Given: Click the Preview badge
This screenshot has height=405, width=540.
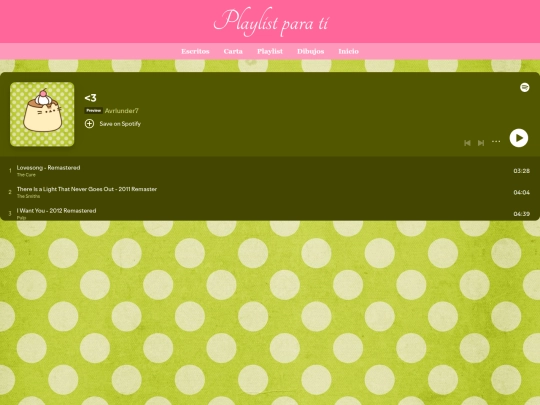Looking at the screenshot, I should 94,111.
